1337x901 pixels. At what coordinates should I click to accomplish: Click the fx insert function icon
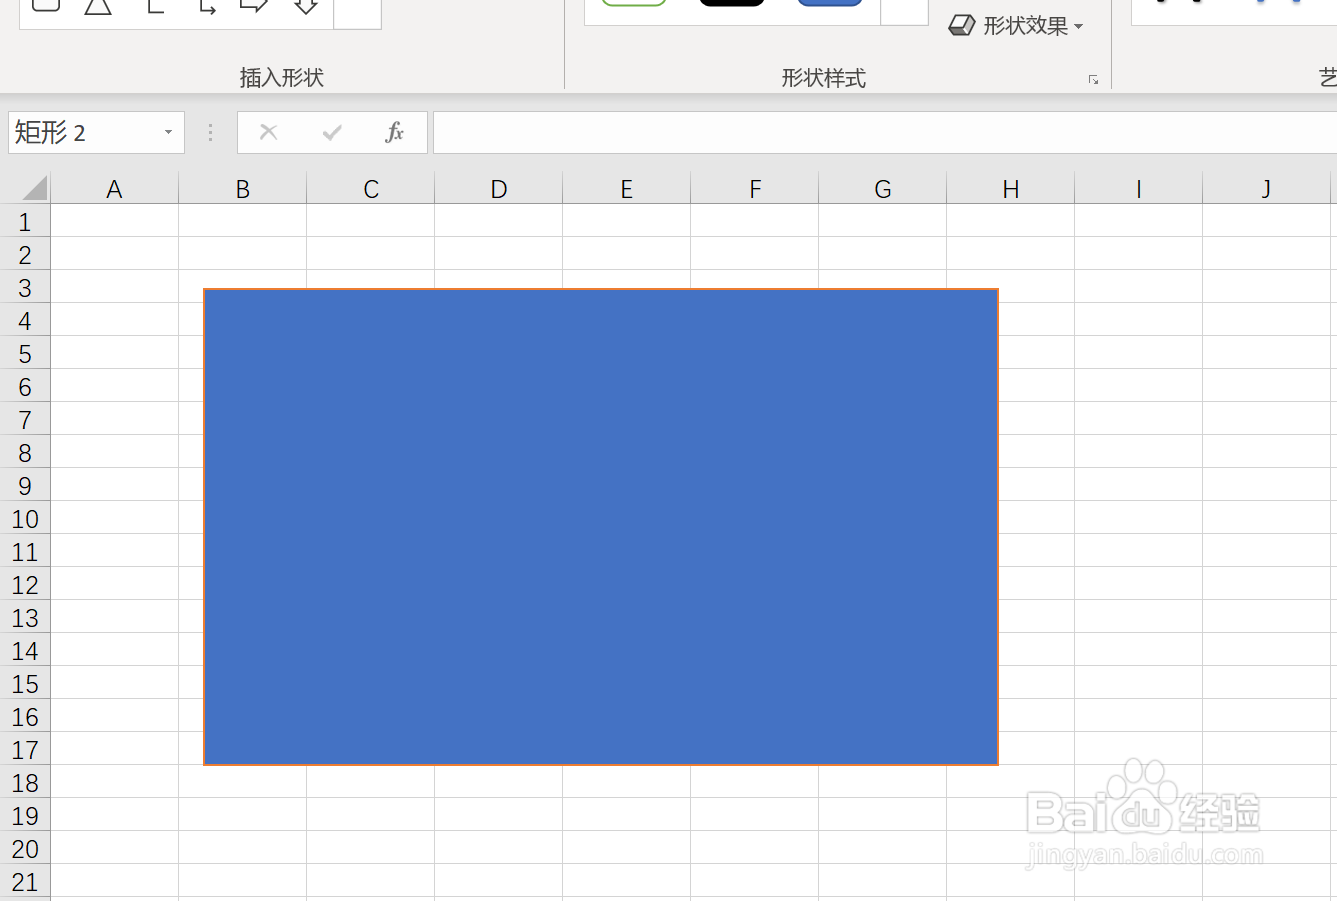click(395, 132)
